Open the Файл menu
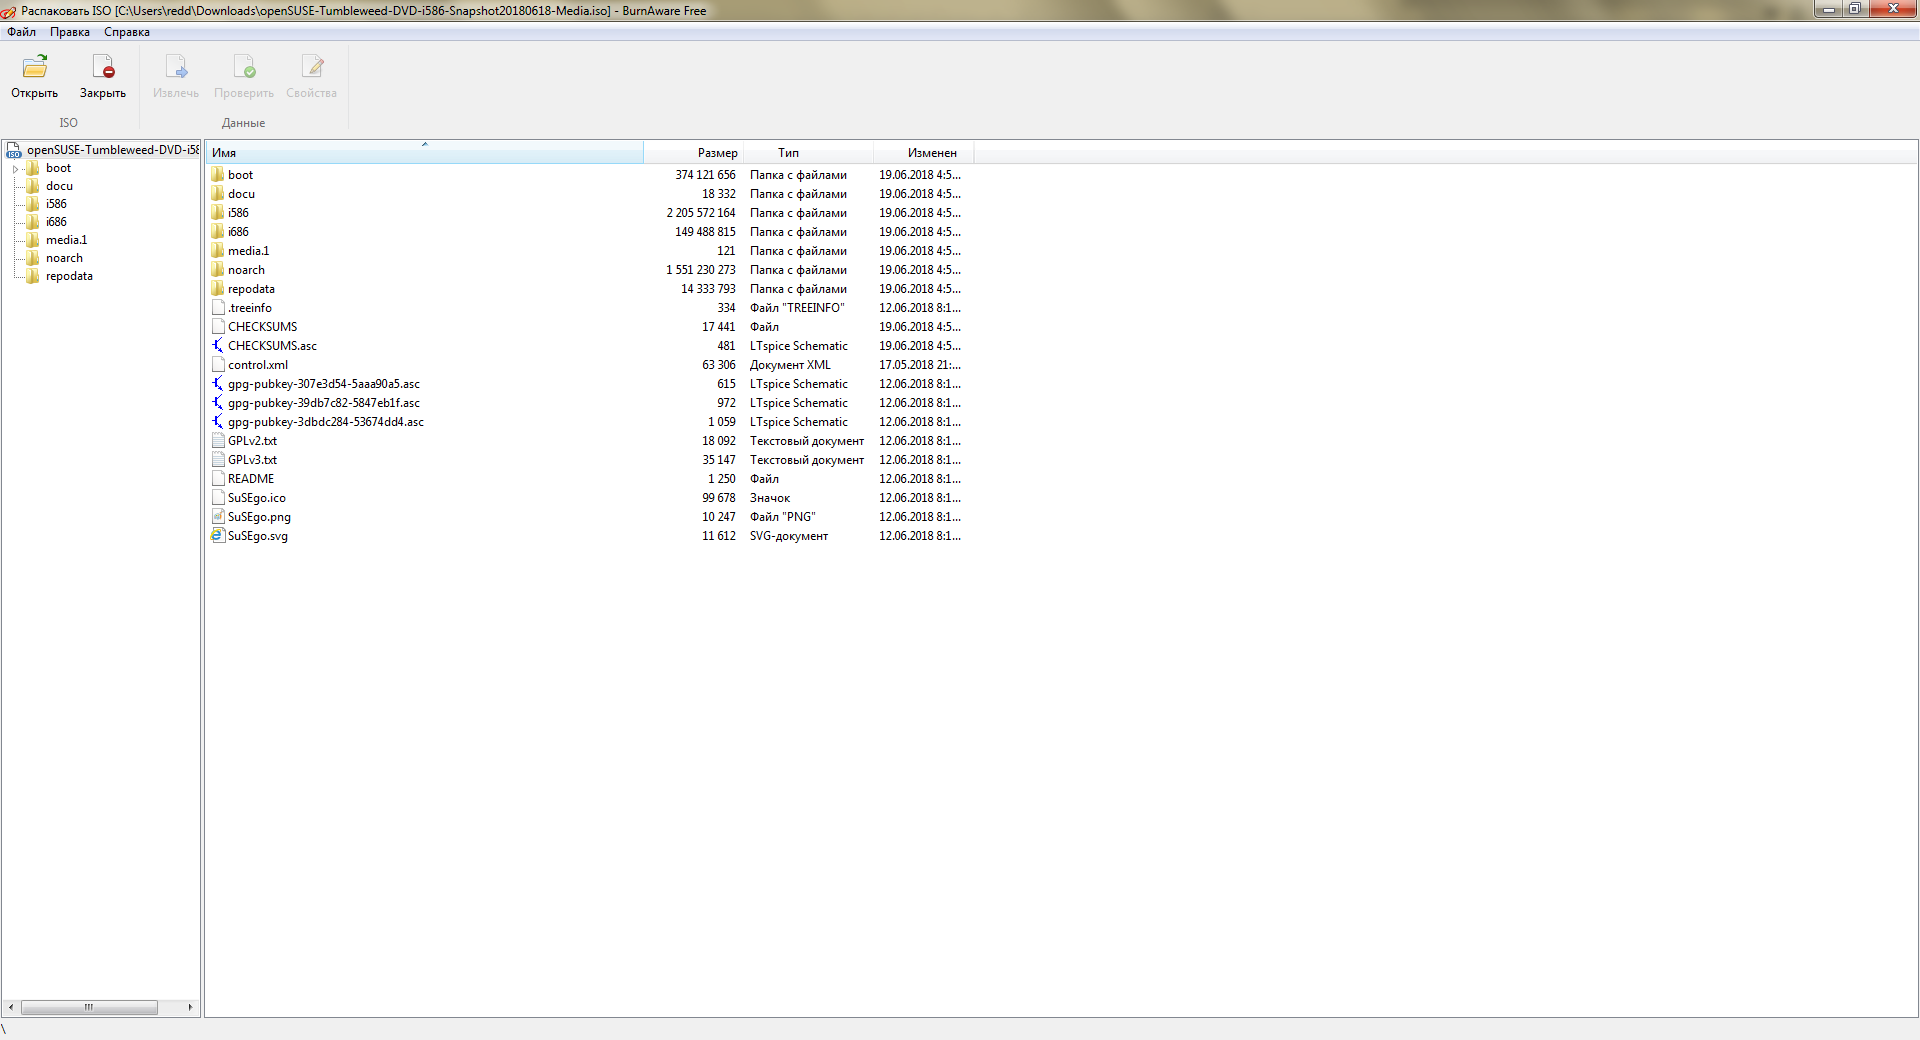1920x1040 pixels. [21, 32]
